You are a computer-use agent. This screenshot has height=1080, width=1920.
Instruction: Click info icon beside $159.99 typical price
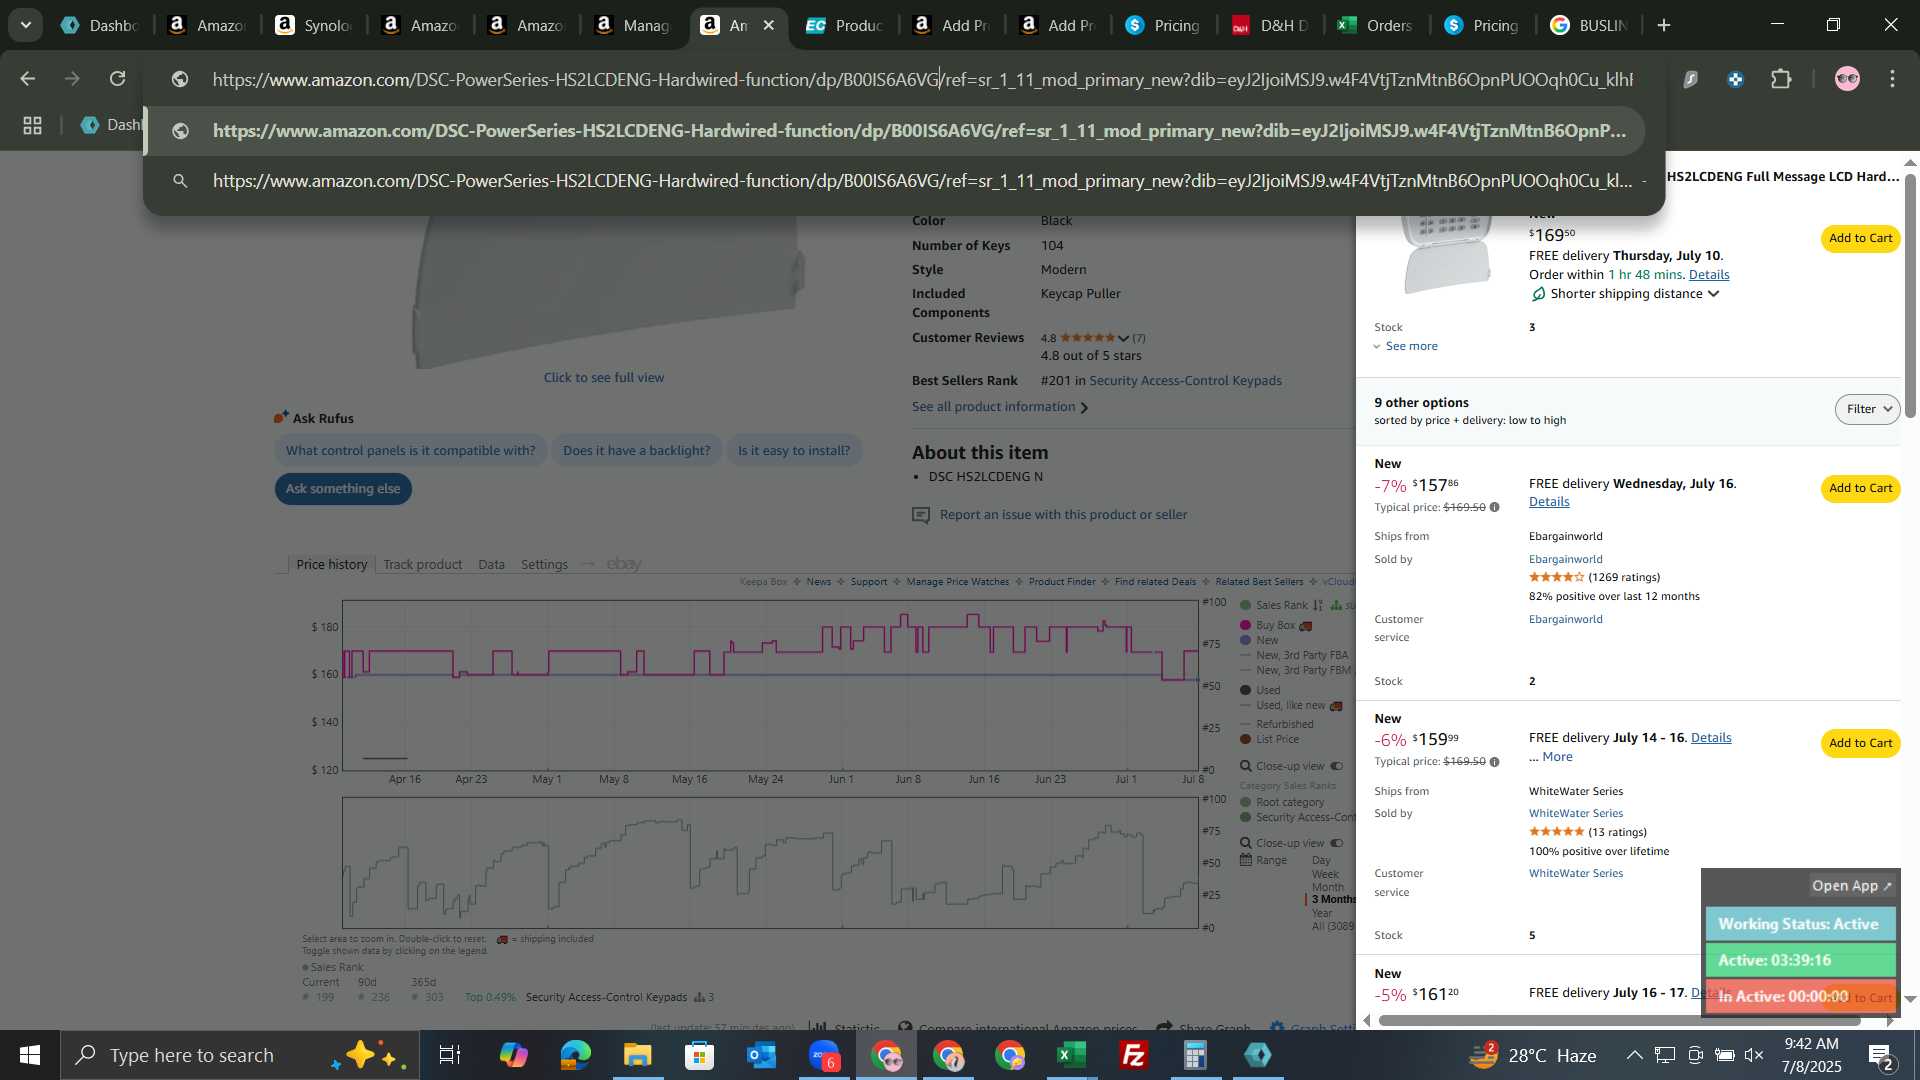click(1495, 762)
